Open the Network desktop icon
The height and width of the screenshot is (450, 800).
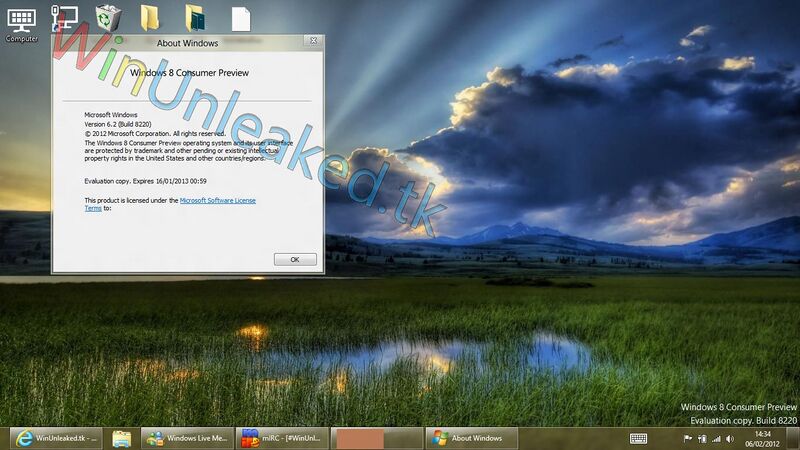(x=65, y=18)
